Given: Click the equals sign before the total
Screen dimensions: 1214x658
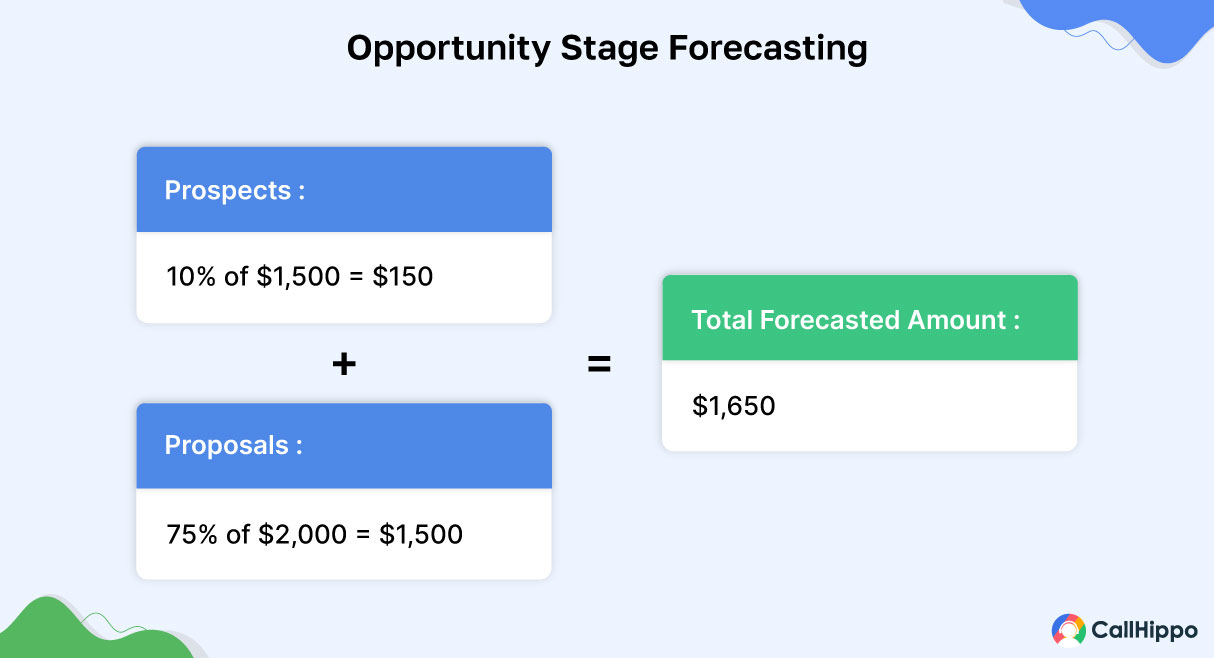Looking at the screenshot, I should click(x=598, y=365).
